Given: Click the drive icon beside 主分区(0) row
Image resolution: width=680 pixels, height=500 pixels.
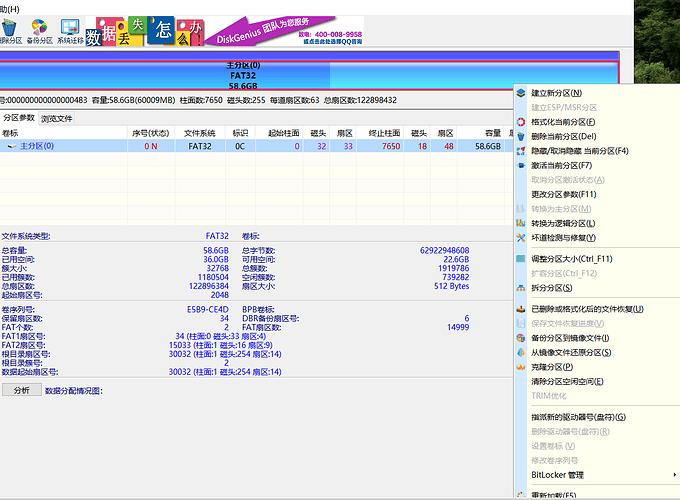Looking at the screenshot, I should coord(12,146).
